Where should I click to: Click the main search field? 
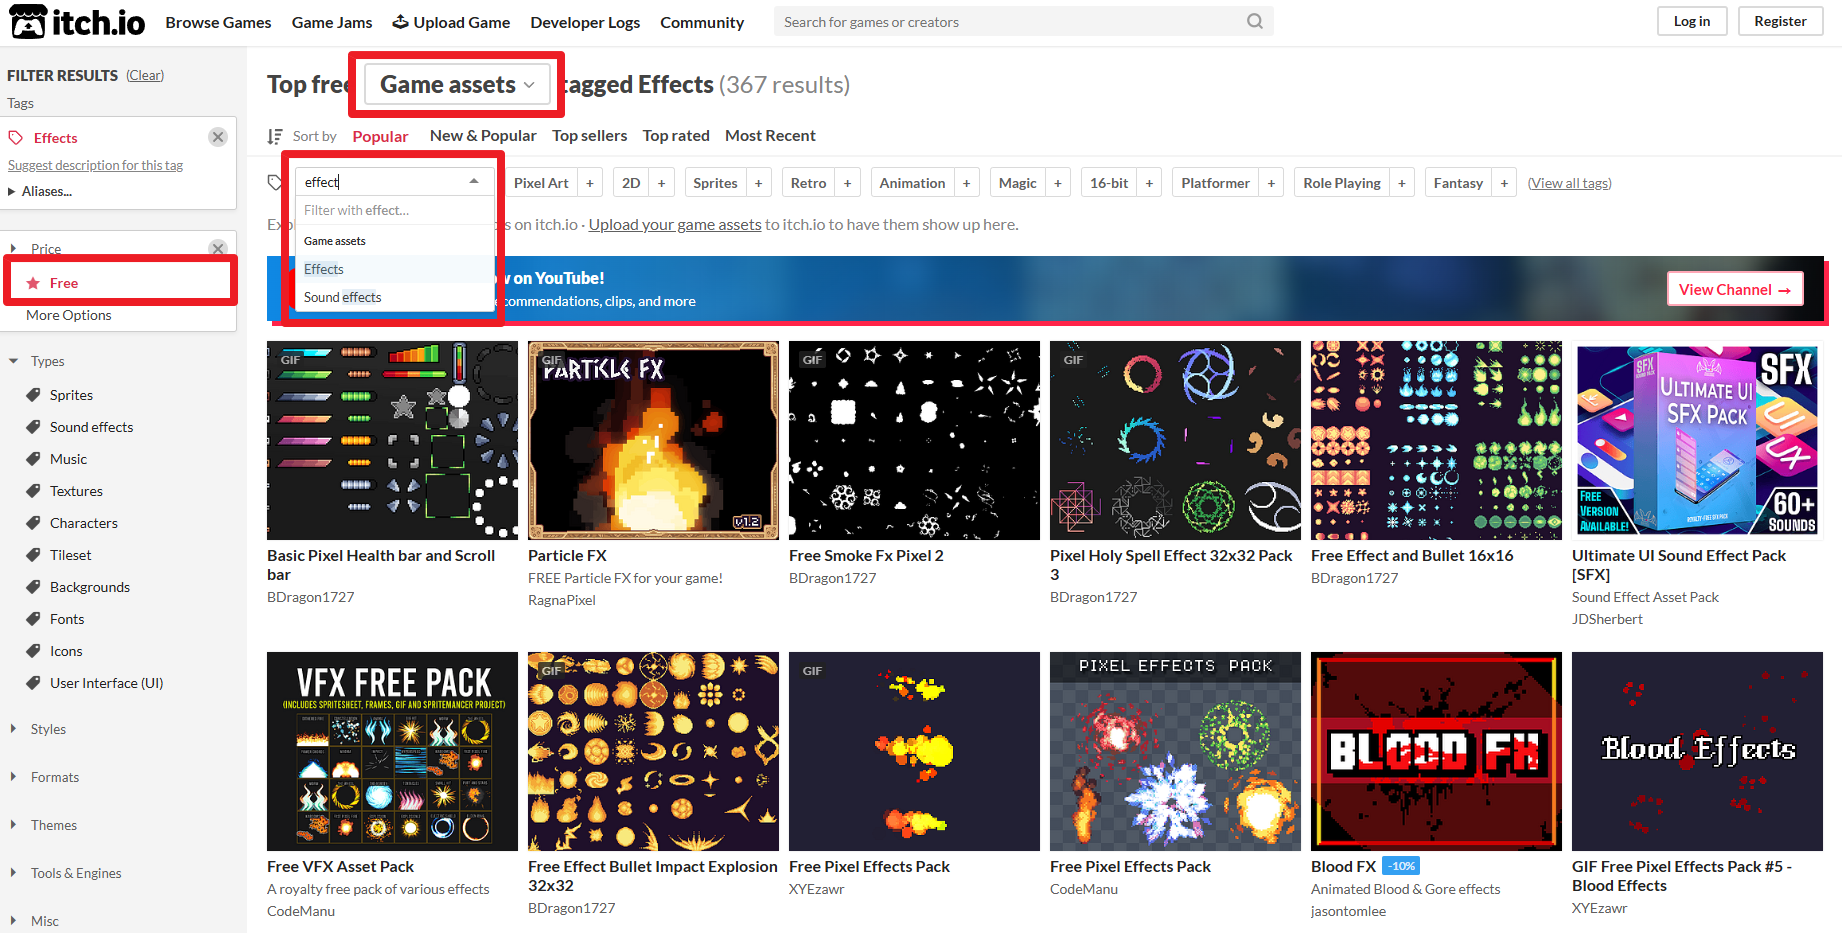click(1010, 21)
